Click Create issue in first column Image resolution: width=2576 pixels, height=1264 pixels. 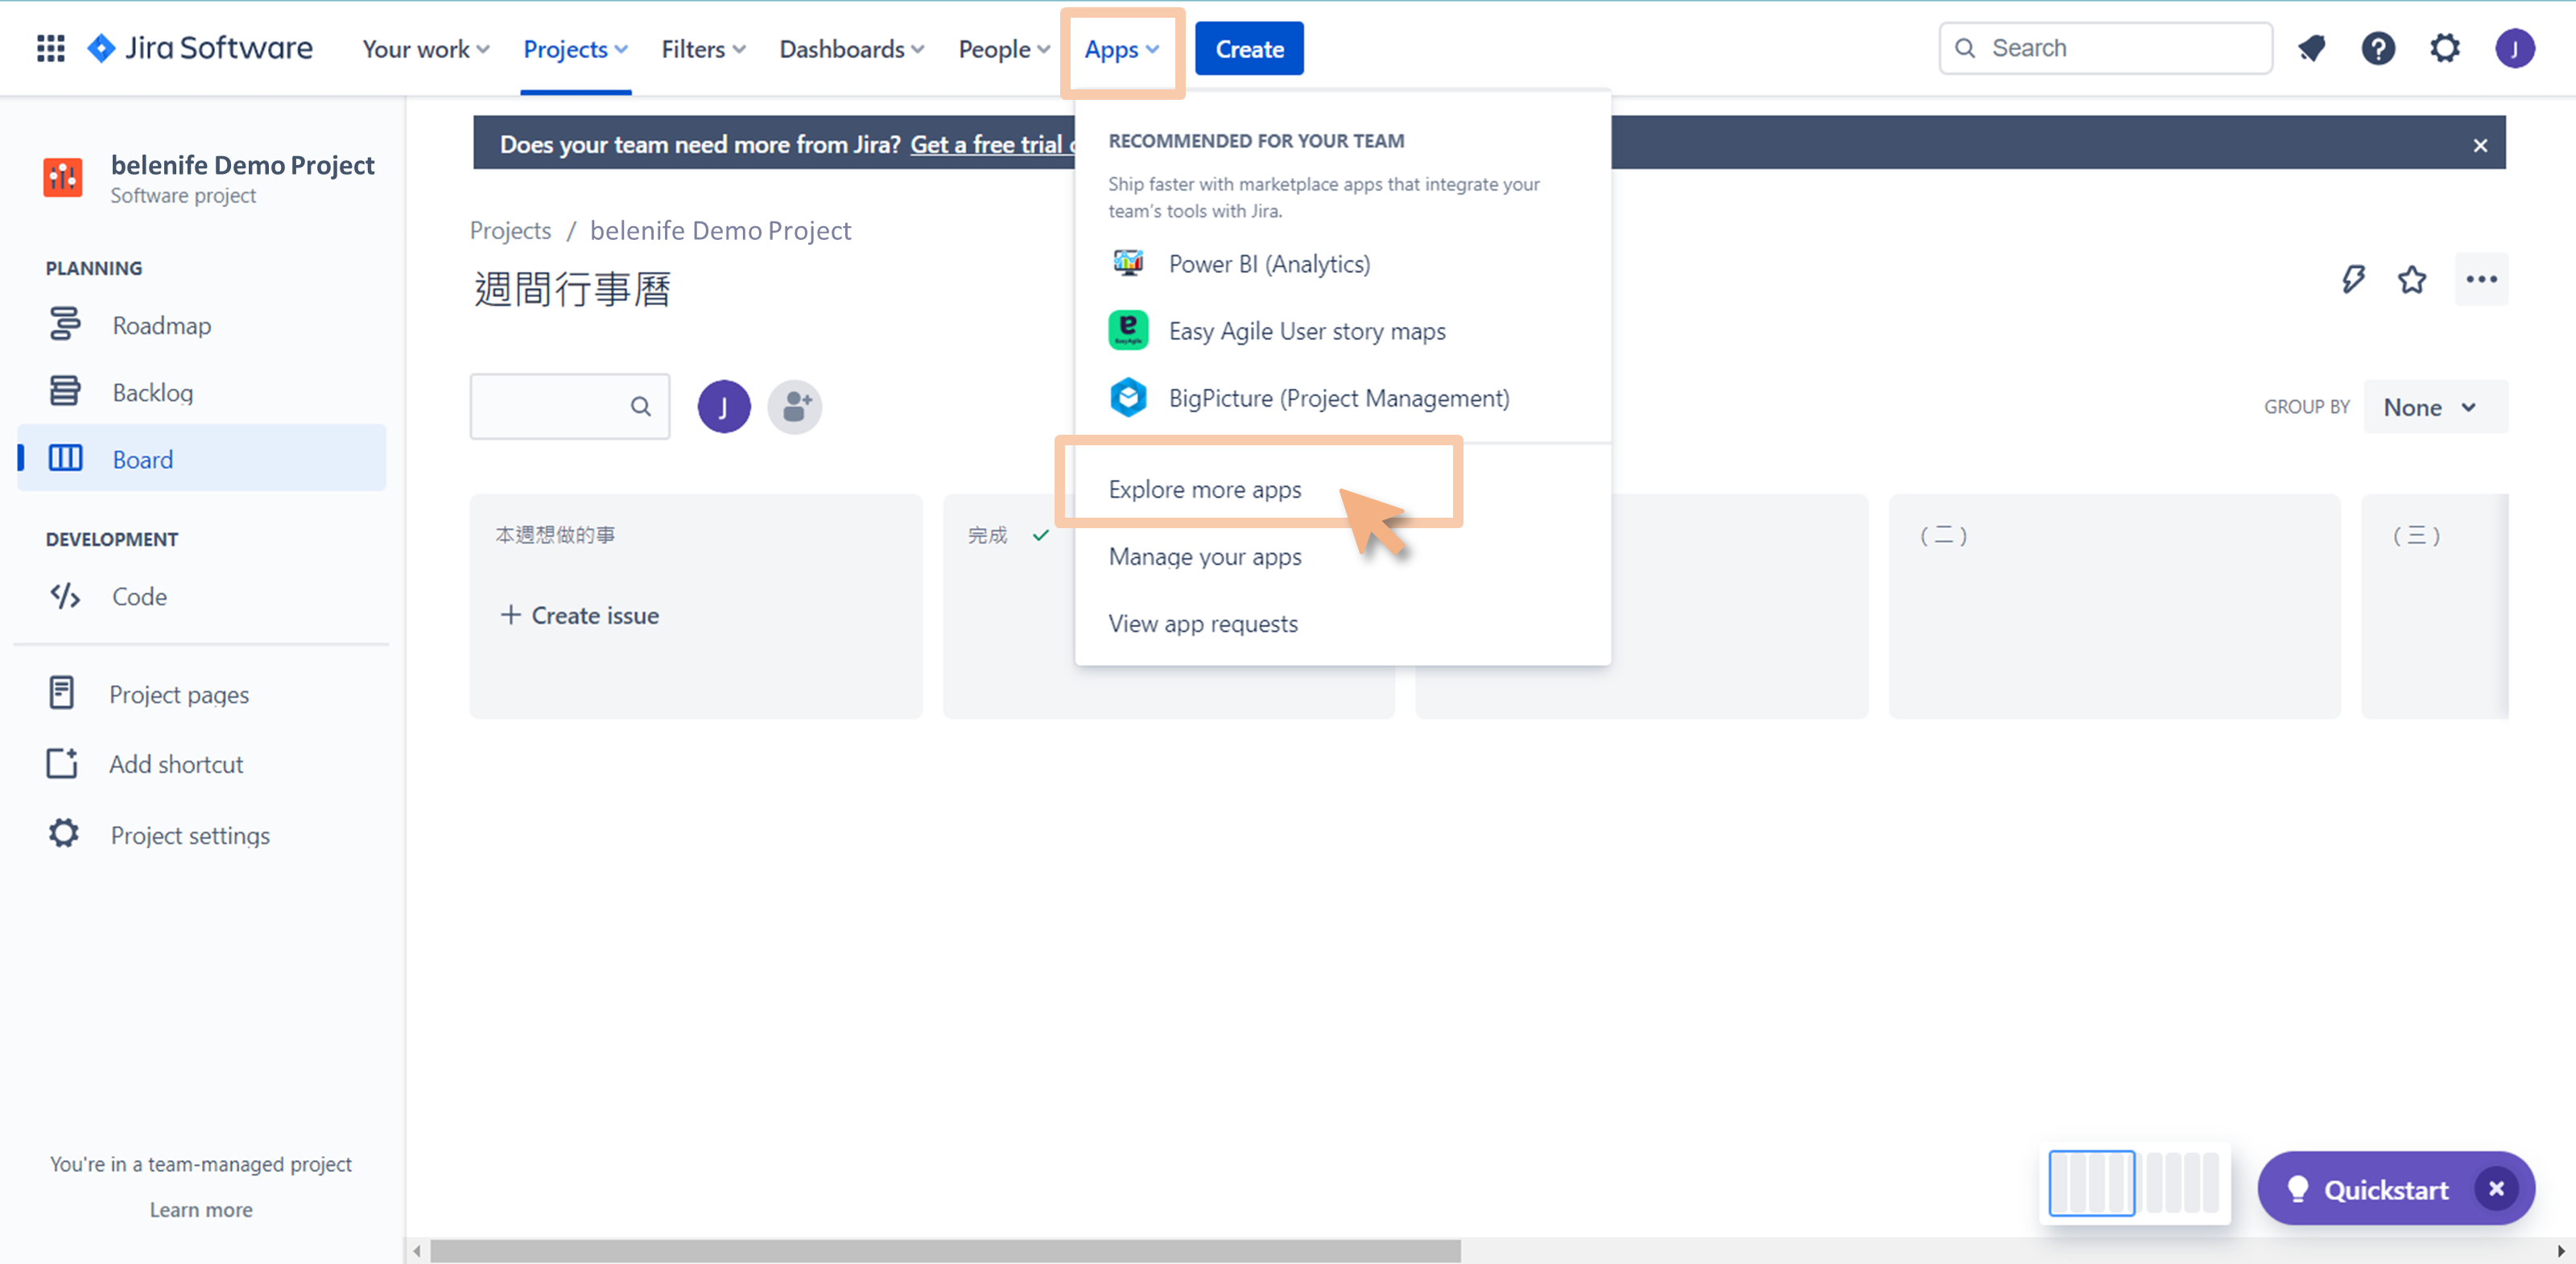click(x=580, y=615)
